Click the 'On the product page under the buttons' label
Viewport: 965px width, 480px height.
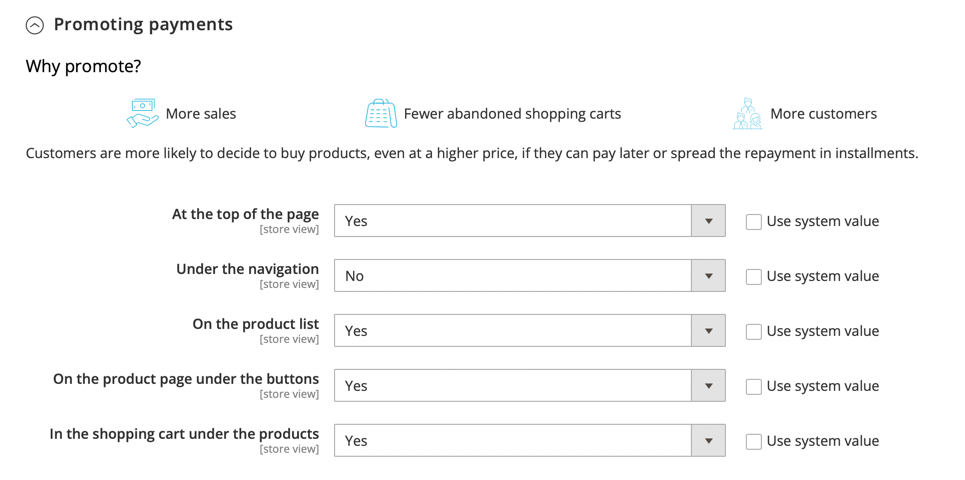[x=186, y=379]
